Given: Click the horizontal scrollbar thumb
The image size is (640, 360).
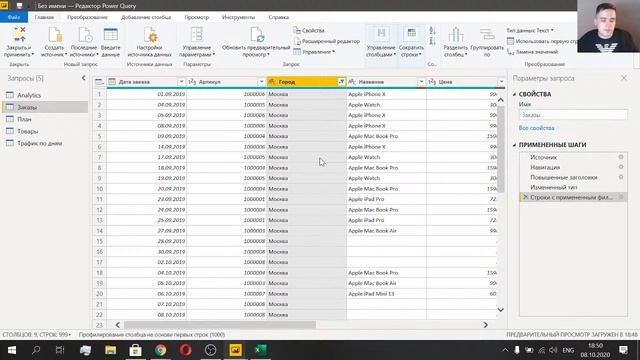Looking at the screenshot, I should (x=220, y=325).
